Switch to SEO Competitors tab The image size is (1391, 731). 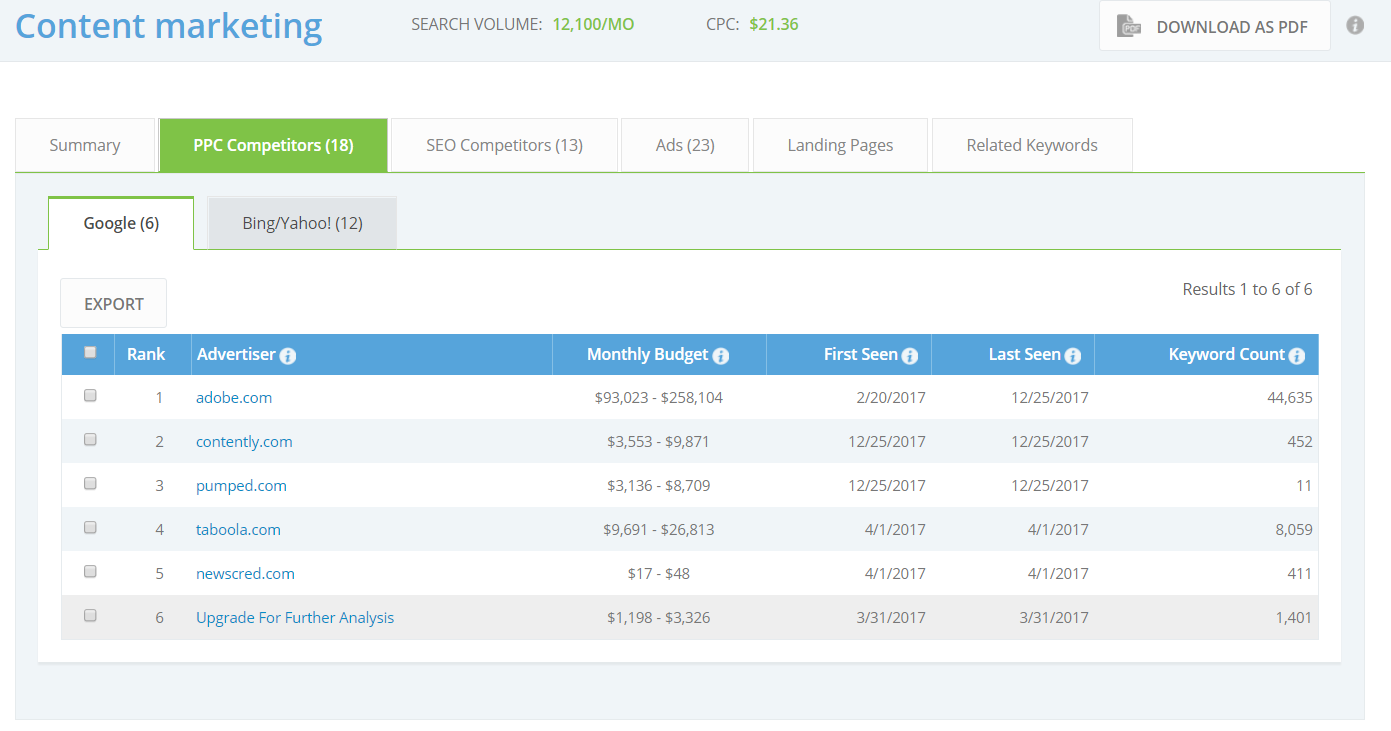tap(504, 146)
